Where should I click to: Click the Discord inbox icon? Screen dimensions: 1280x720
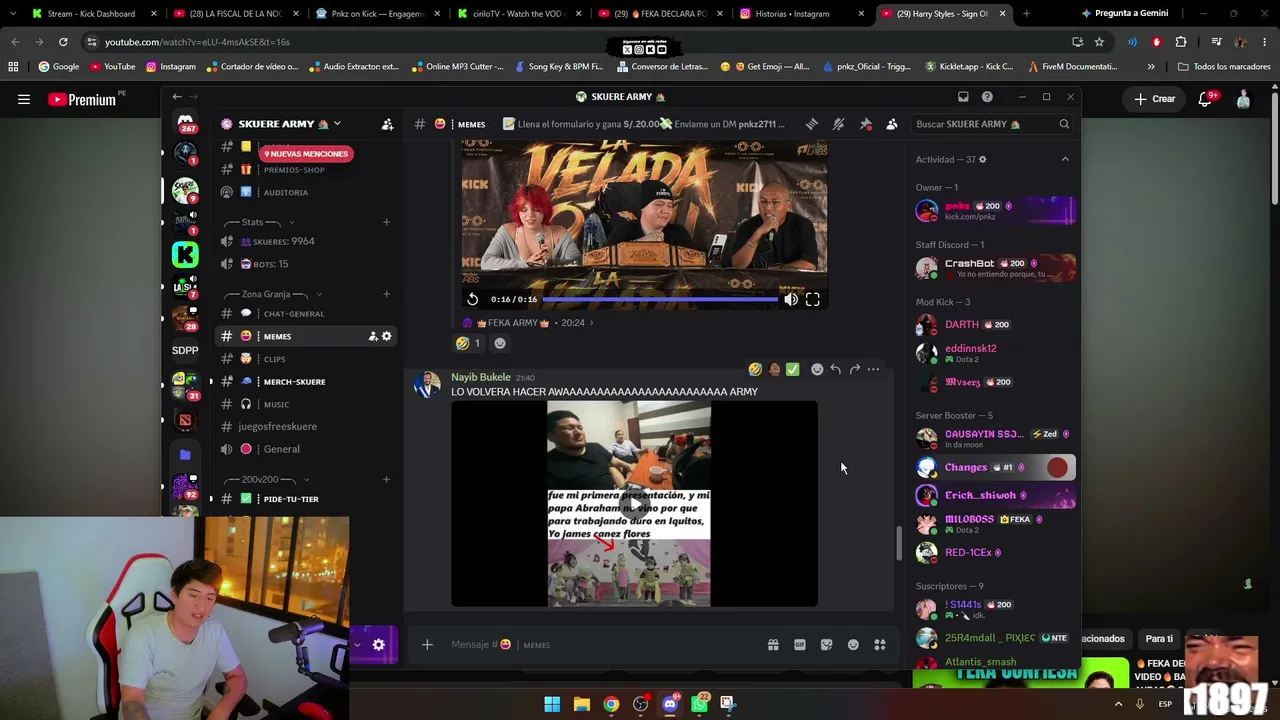pos(963,97)
